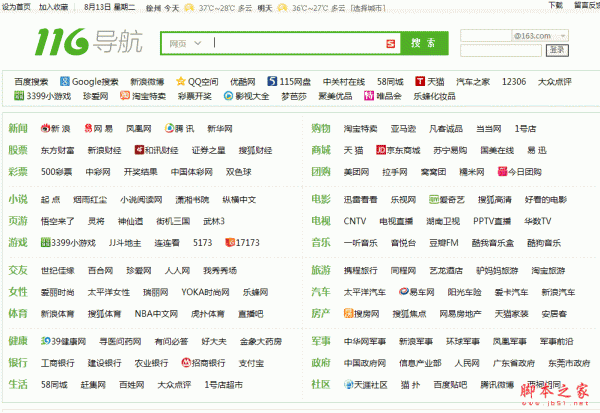Open the 新闻 category
This screenshot has height=413, width=600.
pos(18,128)
